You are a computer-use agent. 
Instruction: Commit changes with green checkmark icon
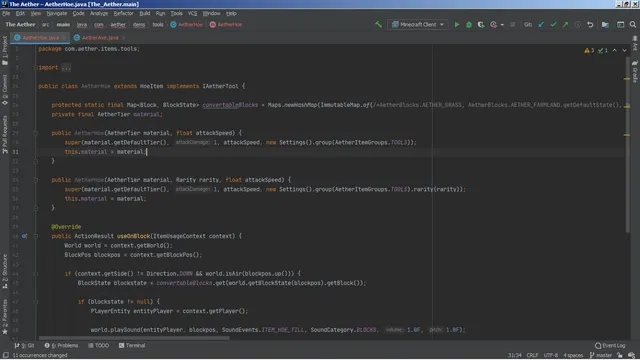(553, 24)
